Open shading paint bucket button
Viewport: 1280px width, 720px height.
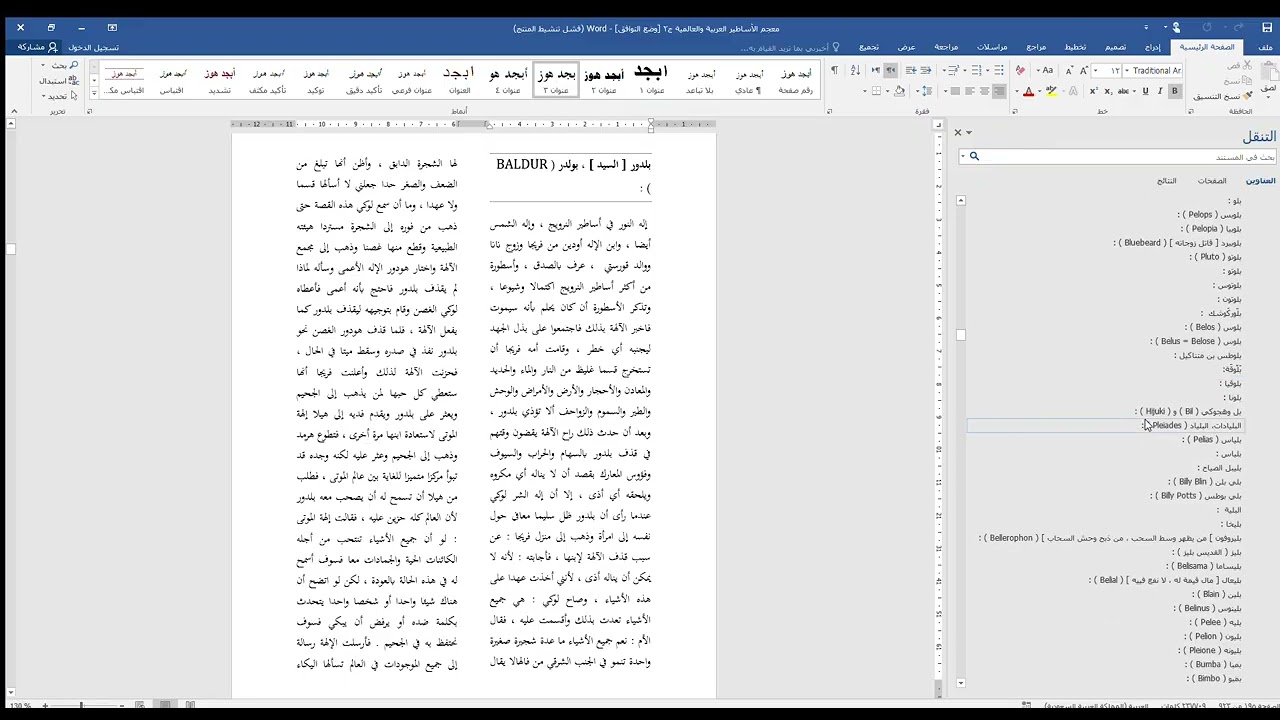pyautogui.click(x=899, y=91)
